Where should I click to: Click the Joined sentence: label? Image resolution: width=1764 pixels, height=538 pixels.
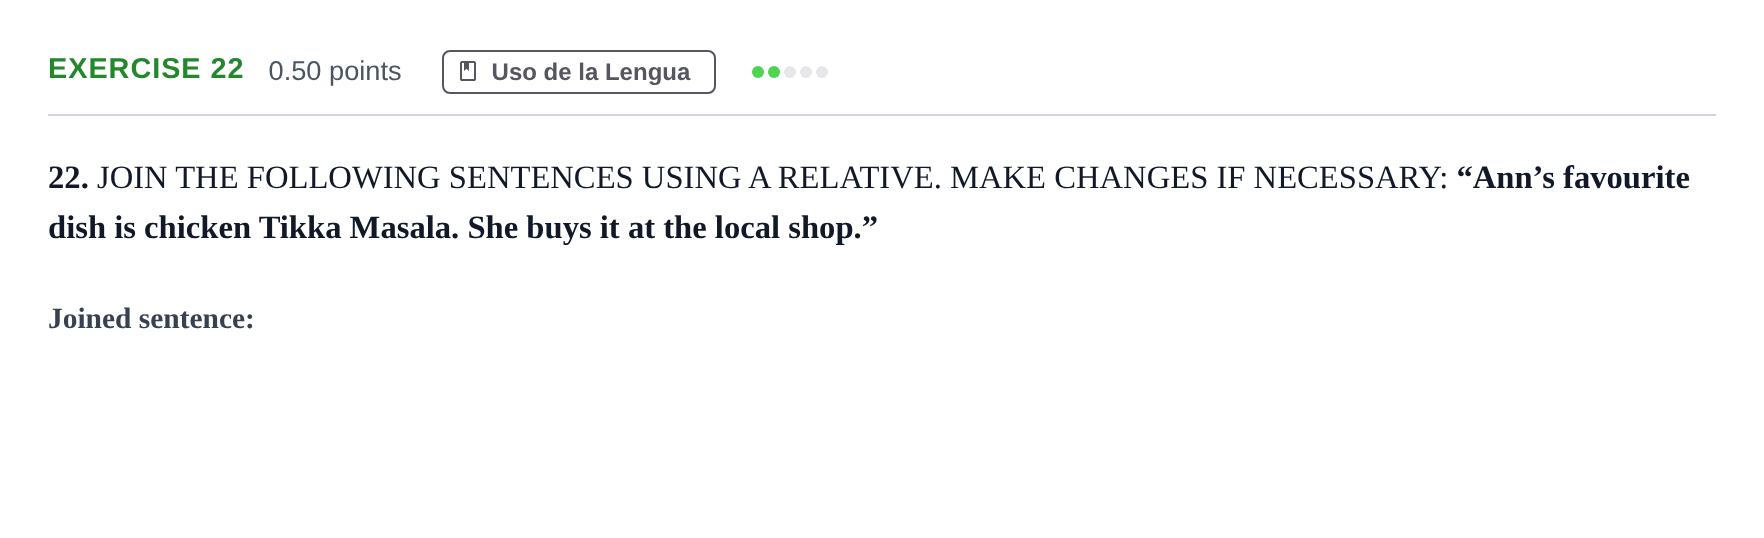(151, 319)
